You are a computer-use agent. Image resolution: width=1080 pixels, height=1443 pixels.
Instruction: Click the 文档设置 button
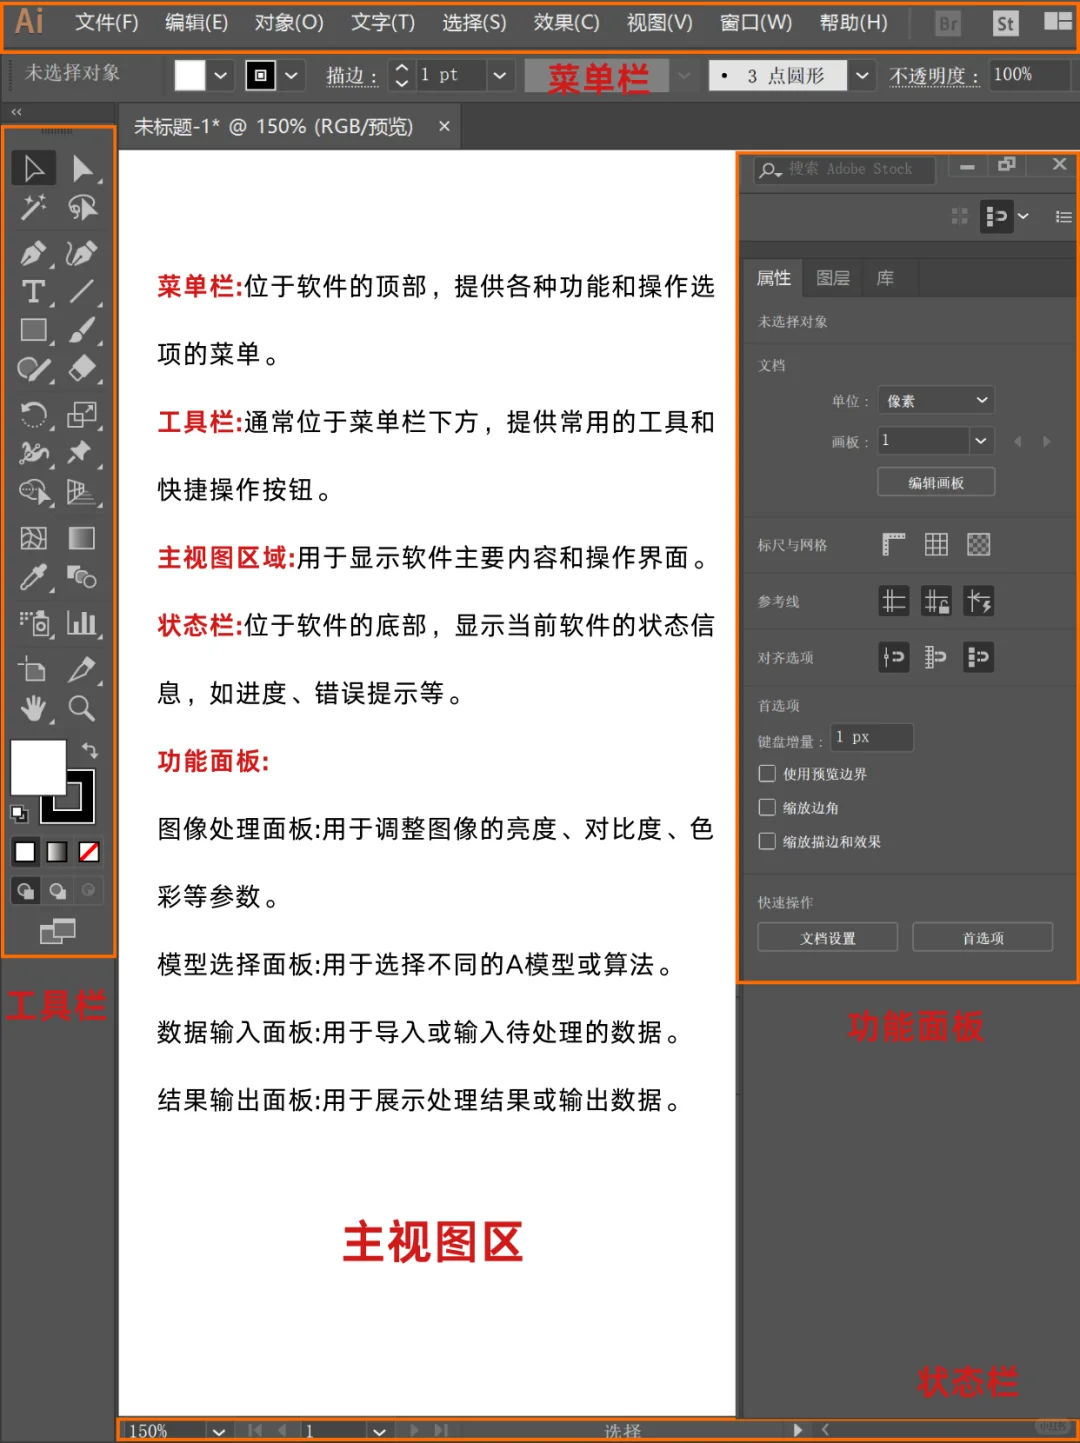(828, 937)
